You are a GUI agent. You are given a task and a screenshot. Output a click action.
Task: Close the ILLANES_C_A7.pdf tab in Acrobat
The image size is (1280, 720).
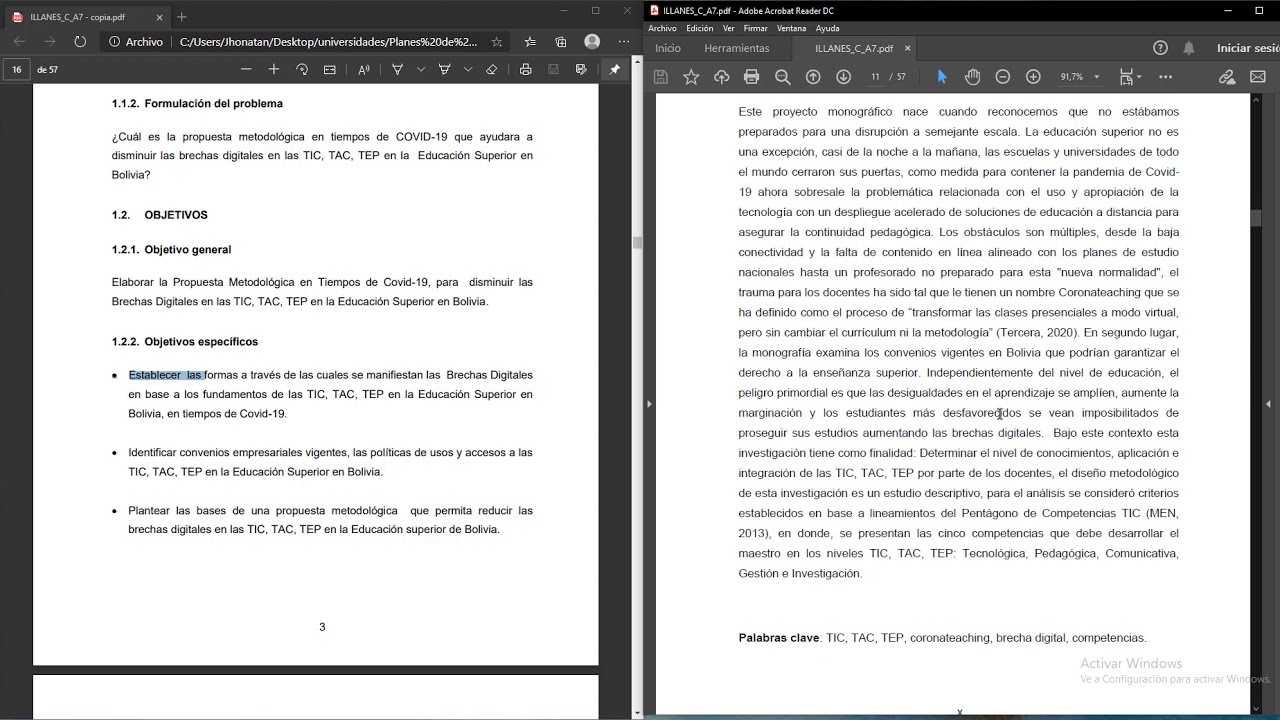click(908, 48)
